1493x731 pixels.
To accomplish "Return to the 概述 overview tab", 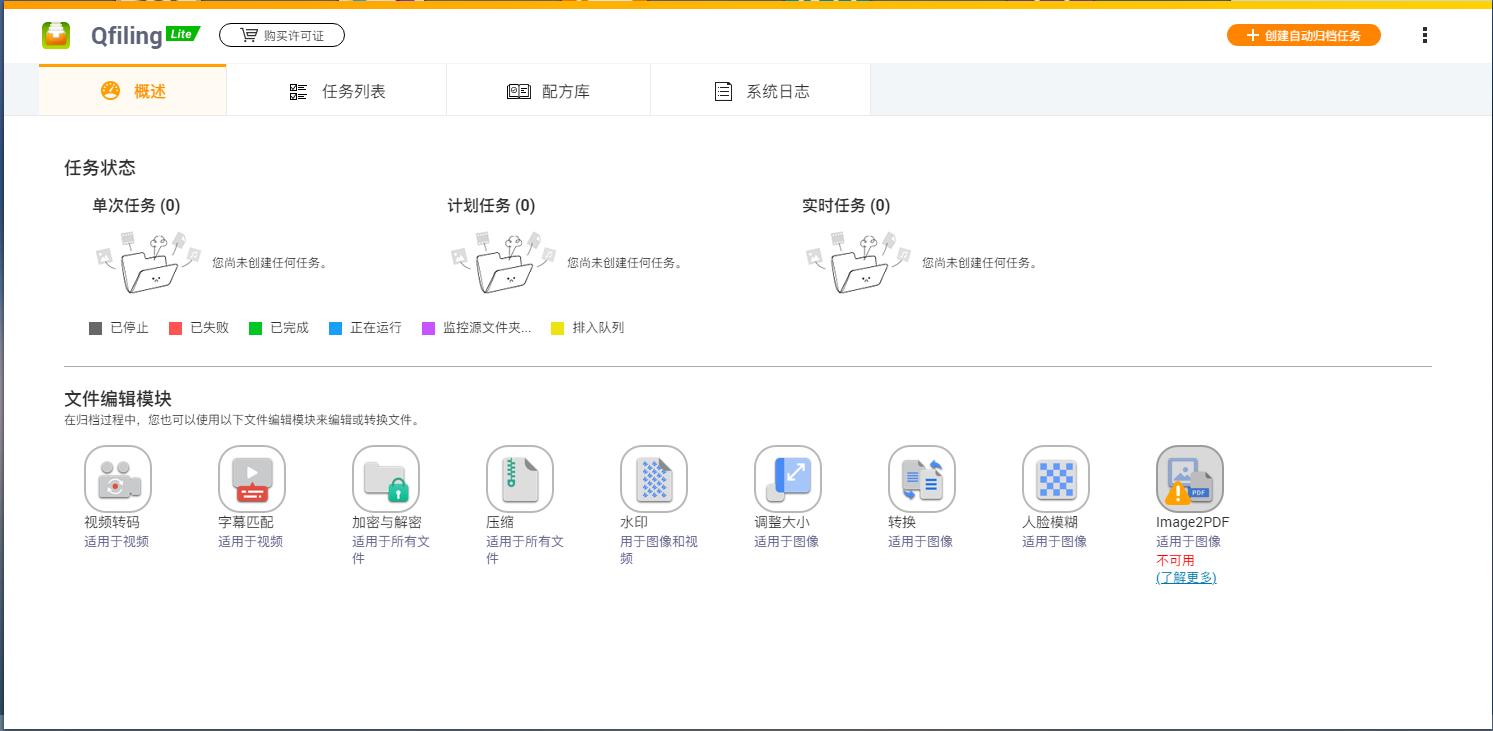I will click(x=132, y=89).
